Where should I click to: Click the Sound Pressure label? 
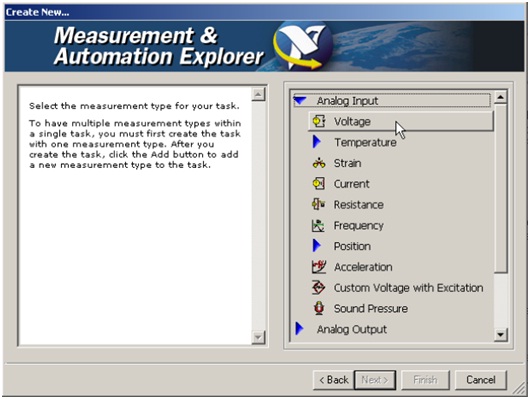[371, 308]
